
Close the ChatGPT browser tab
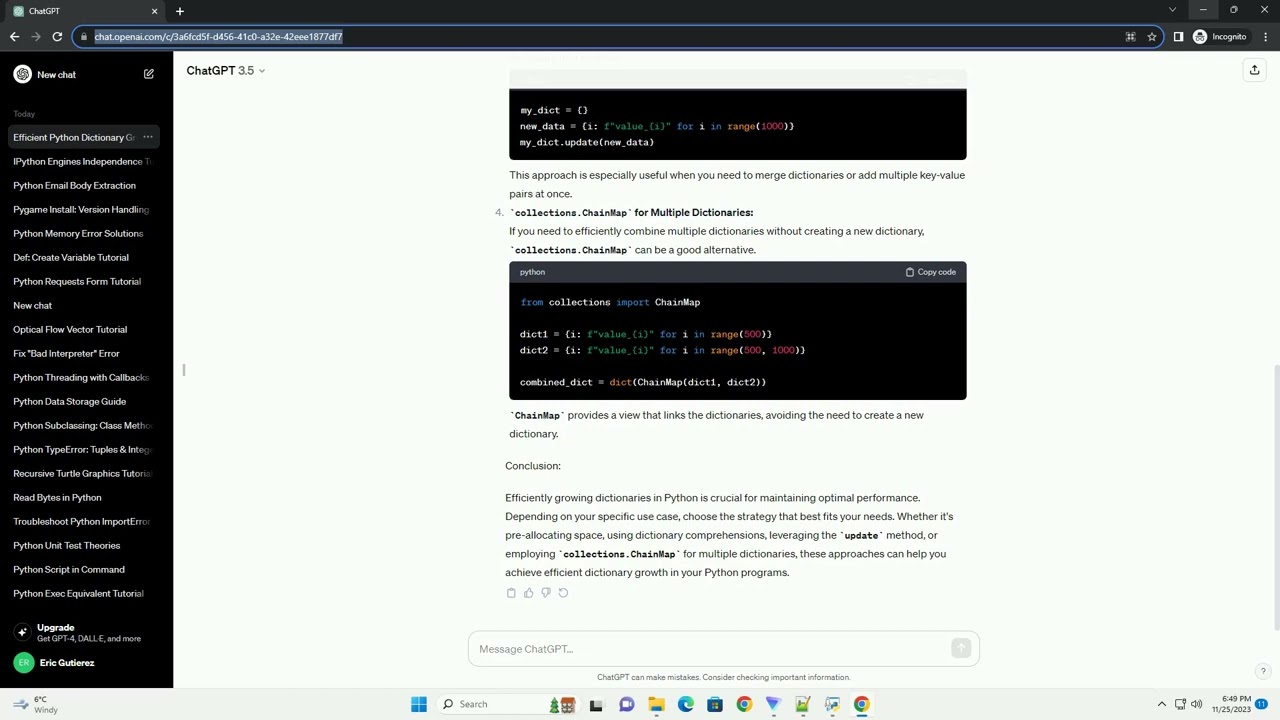(x=154, y=11)
